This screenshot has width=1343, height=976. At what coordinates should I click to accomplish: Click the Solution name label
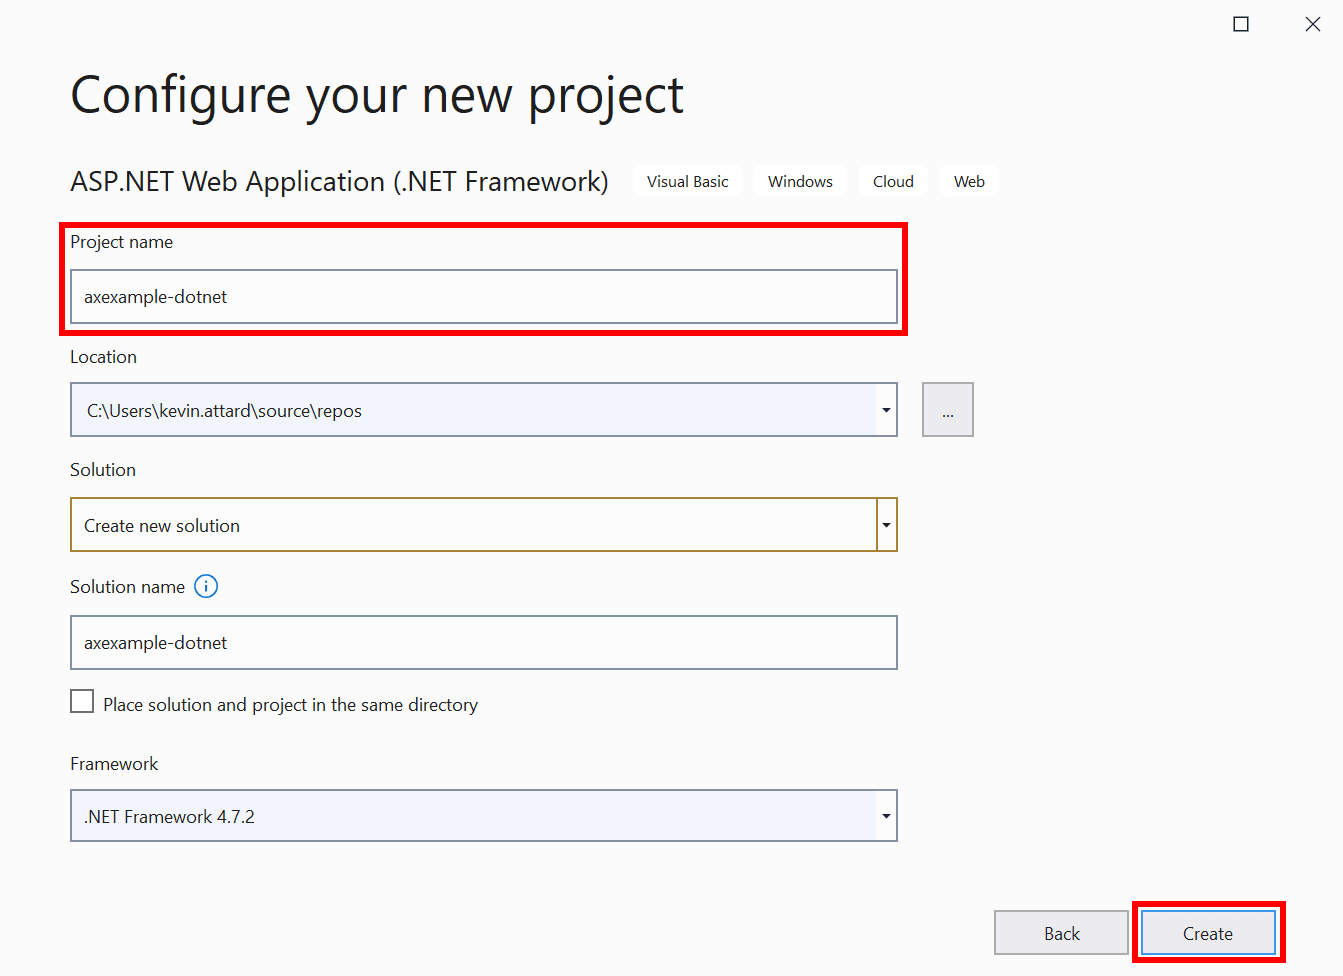coord(127,586)
